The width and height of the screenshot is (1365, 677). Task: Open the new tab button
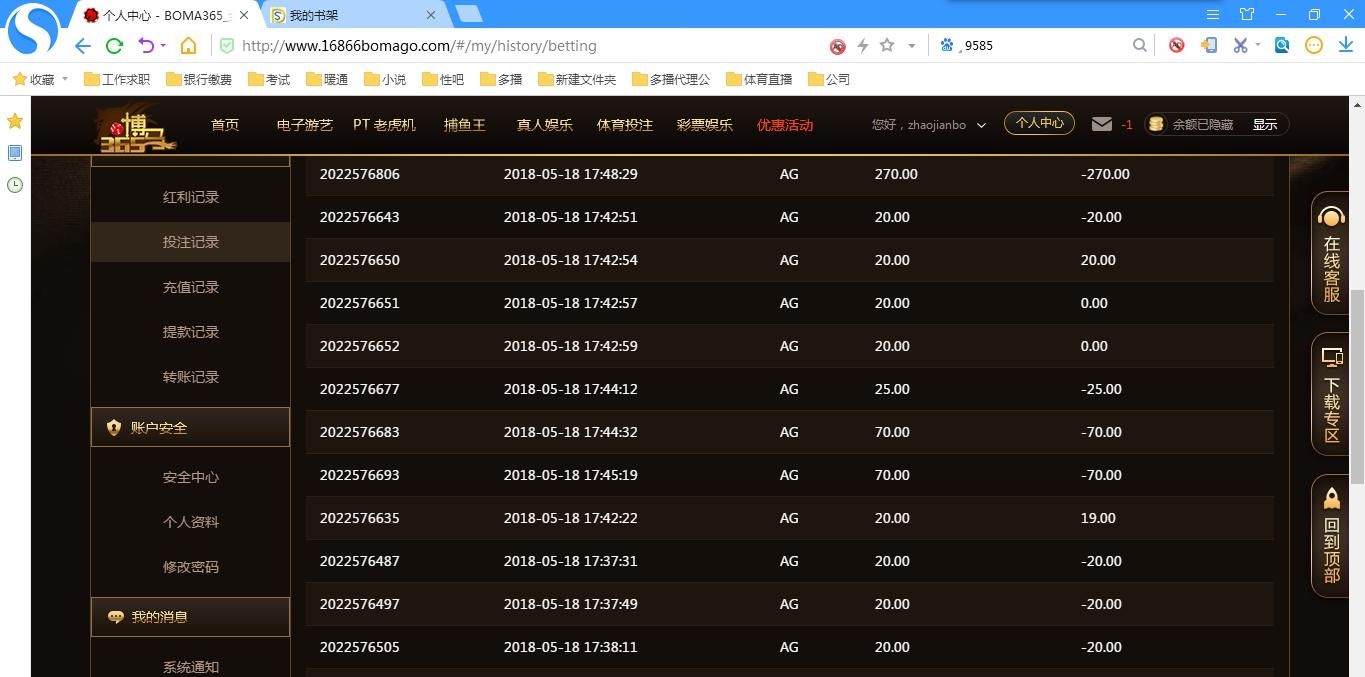click(468, 14)
